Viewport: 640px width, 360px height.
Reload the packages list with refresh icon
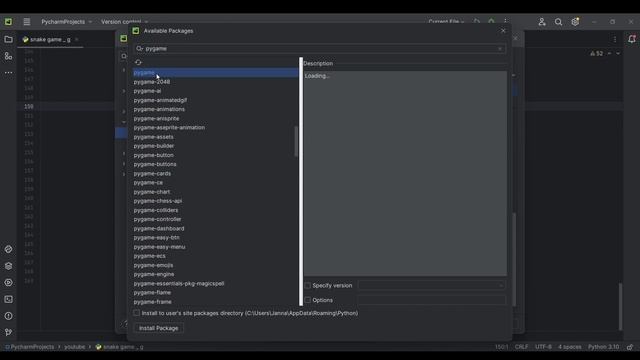pos(138,62)
